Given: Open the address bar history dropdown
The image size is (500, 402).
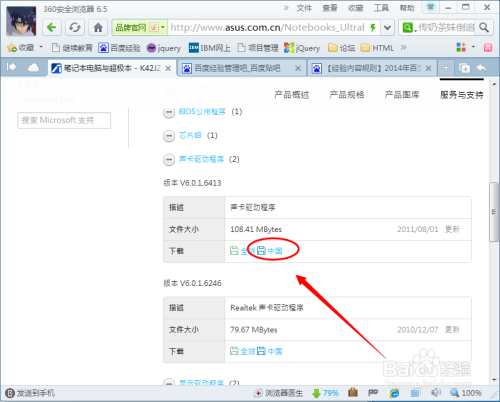Looking at the screenshot, I should click(x=387, y=28).
